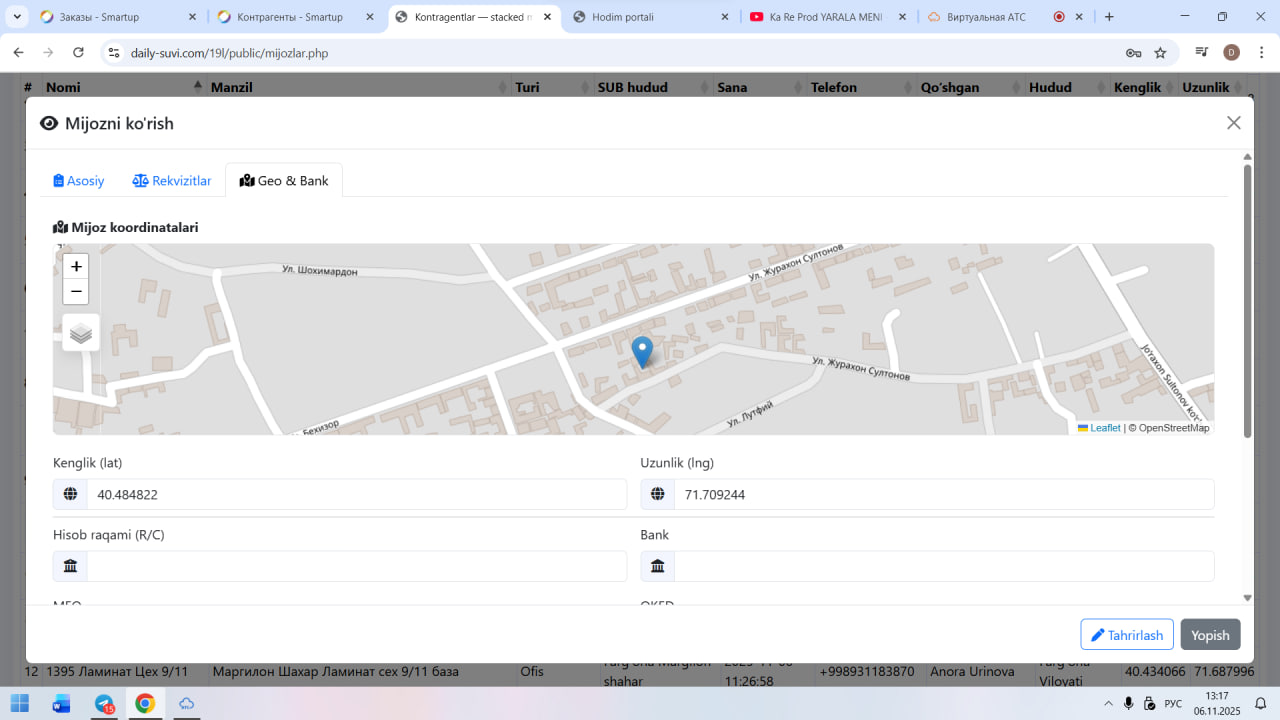This screenshot has width=1280, height=720.
Task: Close the Mijozni ko'rish dialog
Action: [1233, 123]
